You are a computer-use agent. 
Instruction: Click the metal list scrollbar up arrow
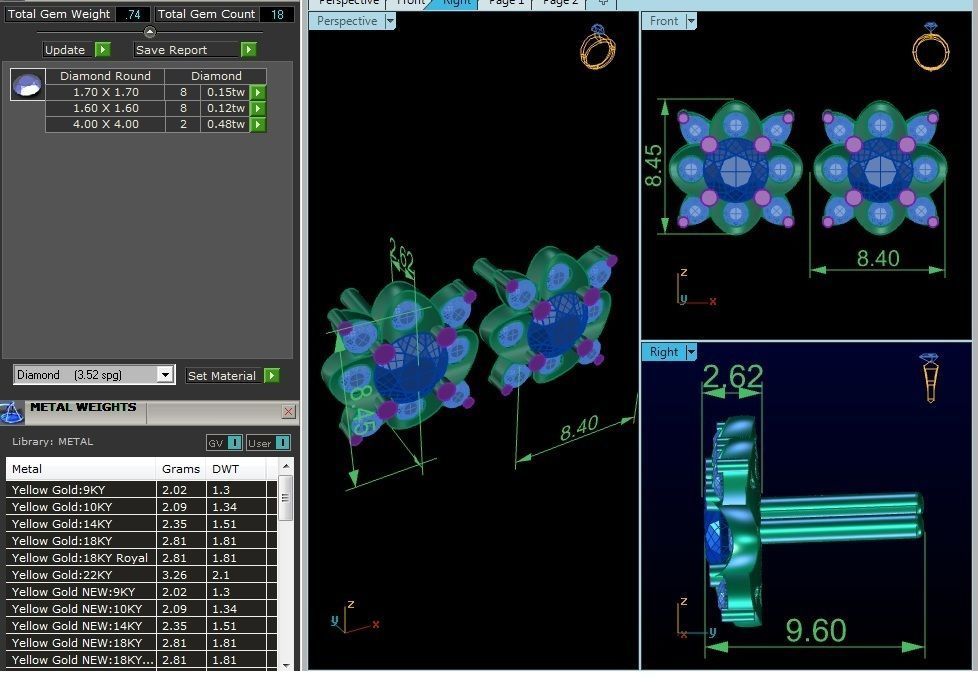(x=286, y=466)
